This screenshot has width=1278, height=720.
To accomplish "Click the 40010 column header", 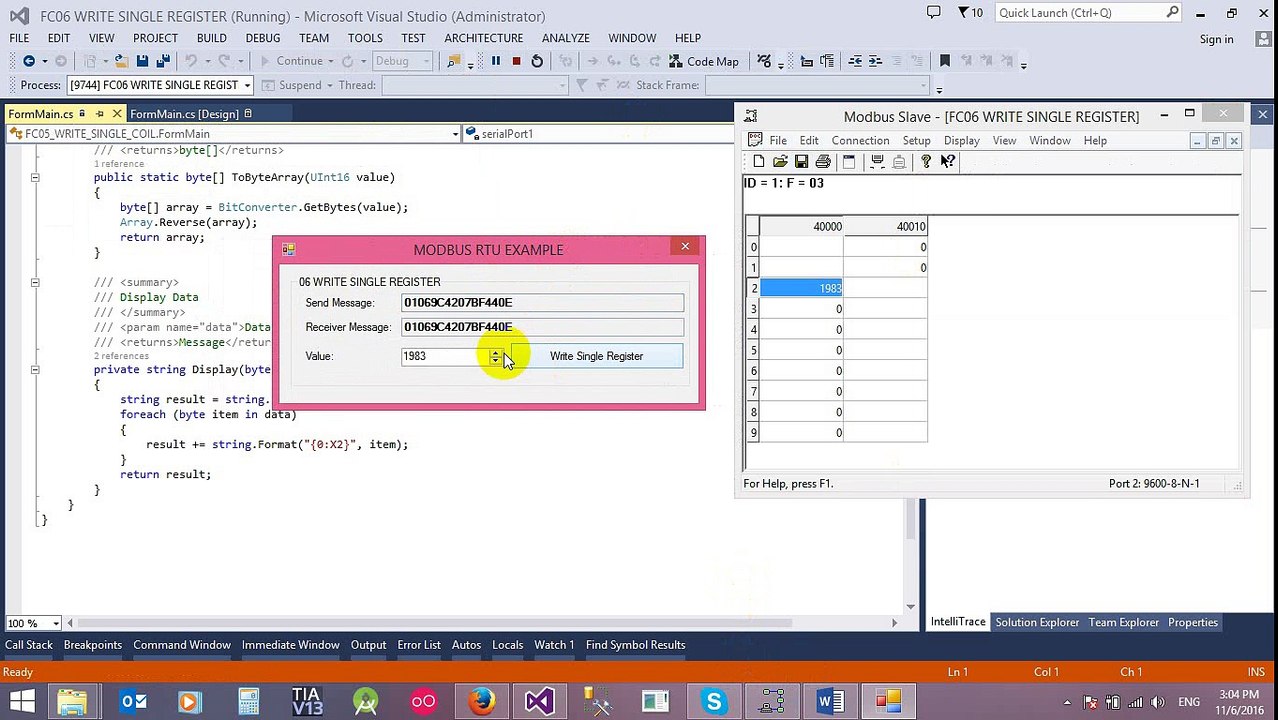I will [885, 227].
